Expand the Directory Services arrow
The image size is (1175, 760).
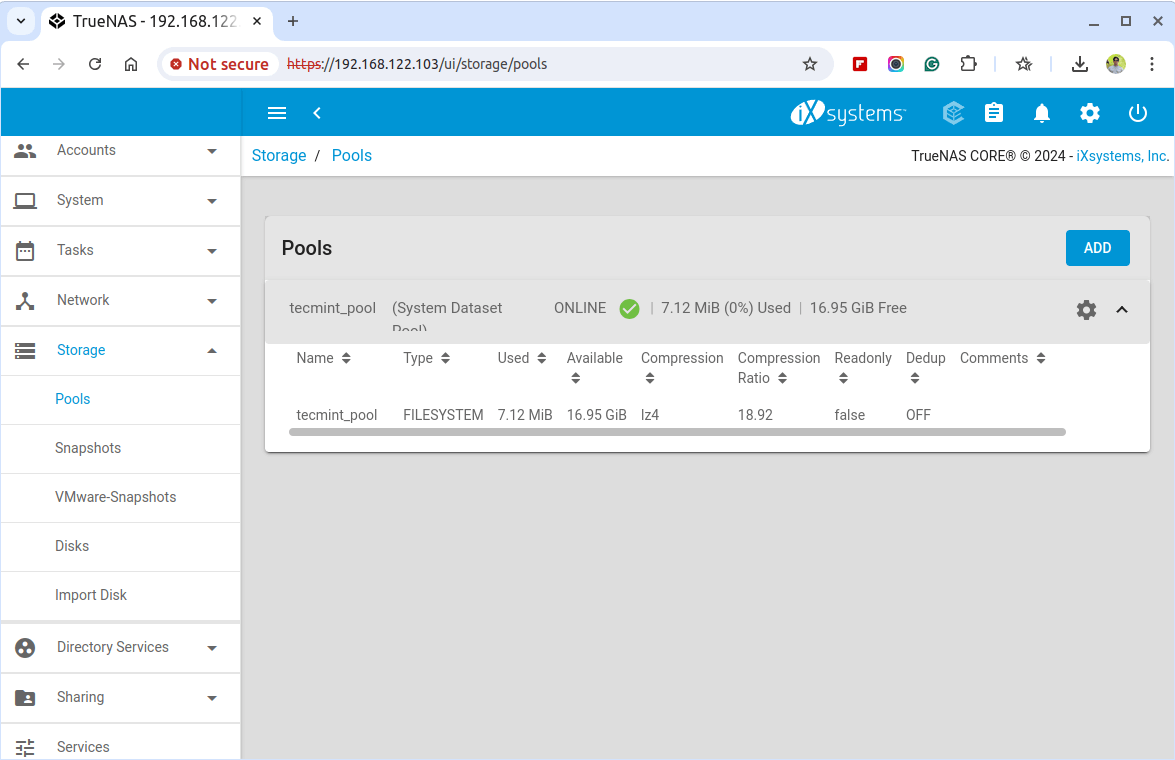212,648
